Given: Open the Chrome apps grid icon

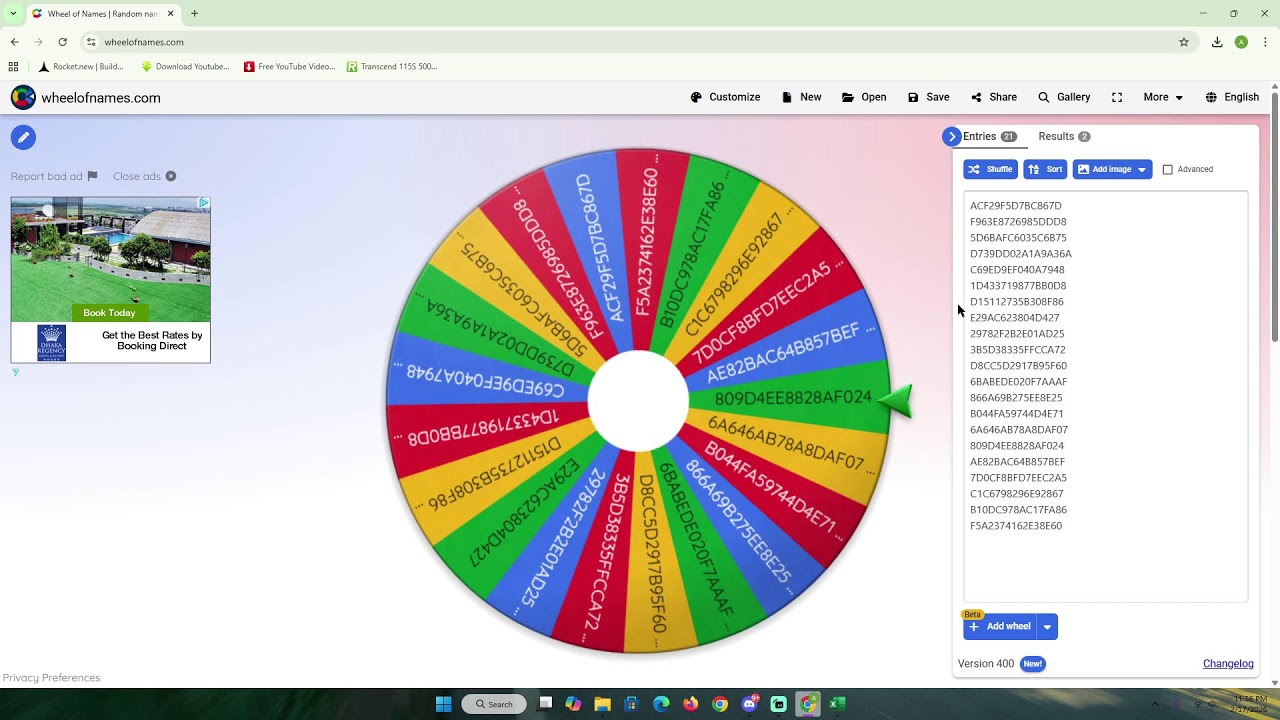Looking at the screenshot, I should point(13,67).
